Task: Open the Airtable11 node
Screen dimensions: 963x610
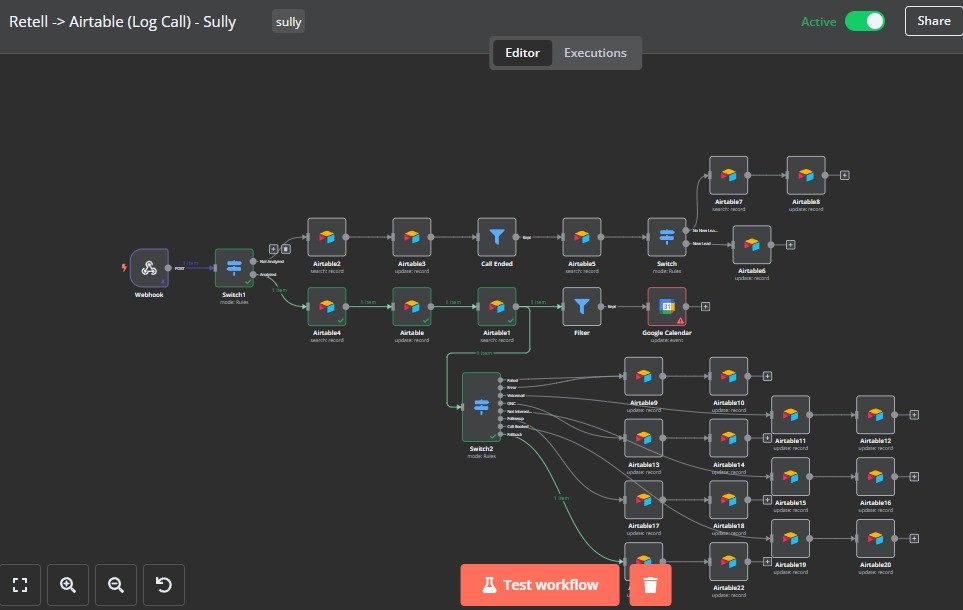Action: [790, 415]
